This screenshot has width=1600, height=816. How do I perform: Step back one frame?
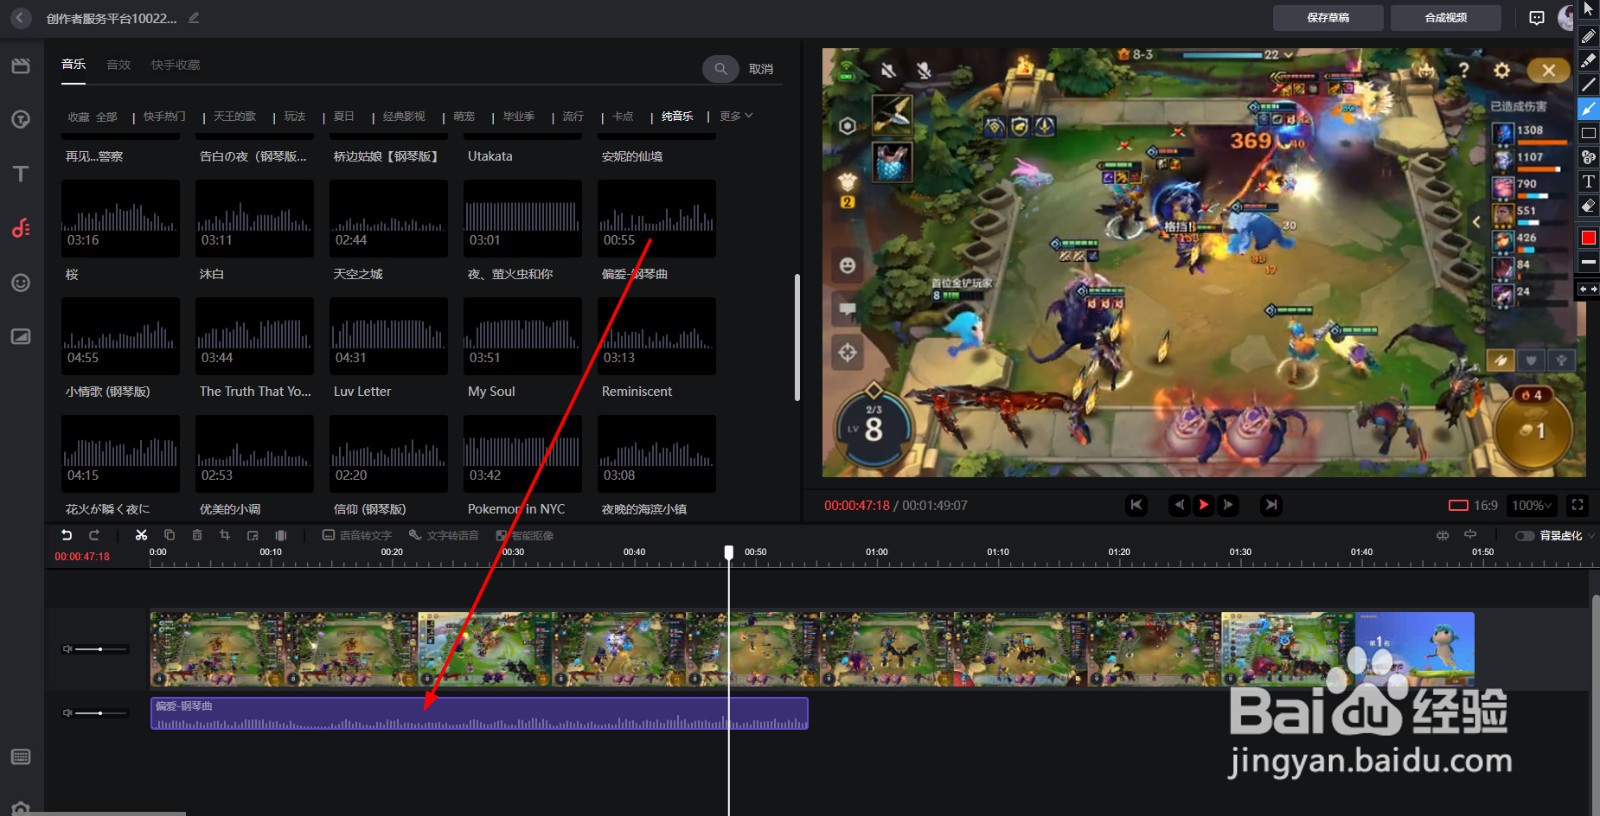point(1180,505)
